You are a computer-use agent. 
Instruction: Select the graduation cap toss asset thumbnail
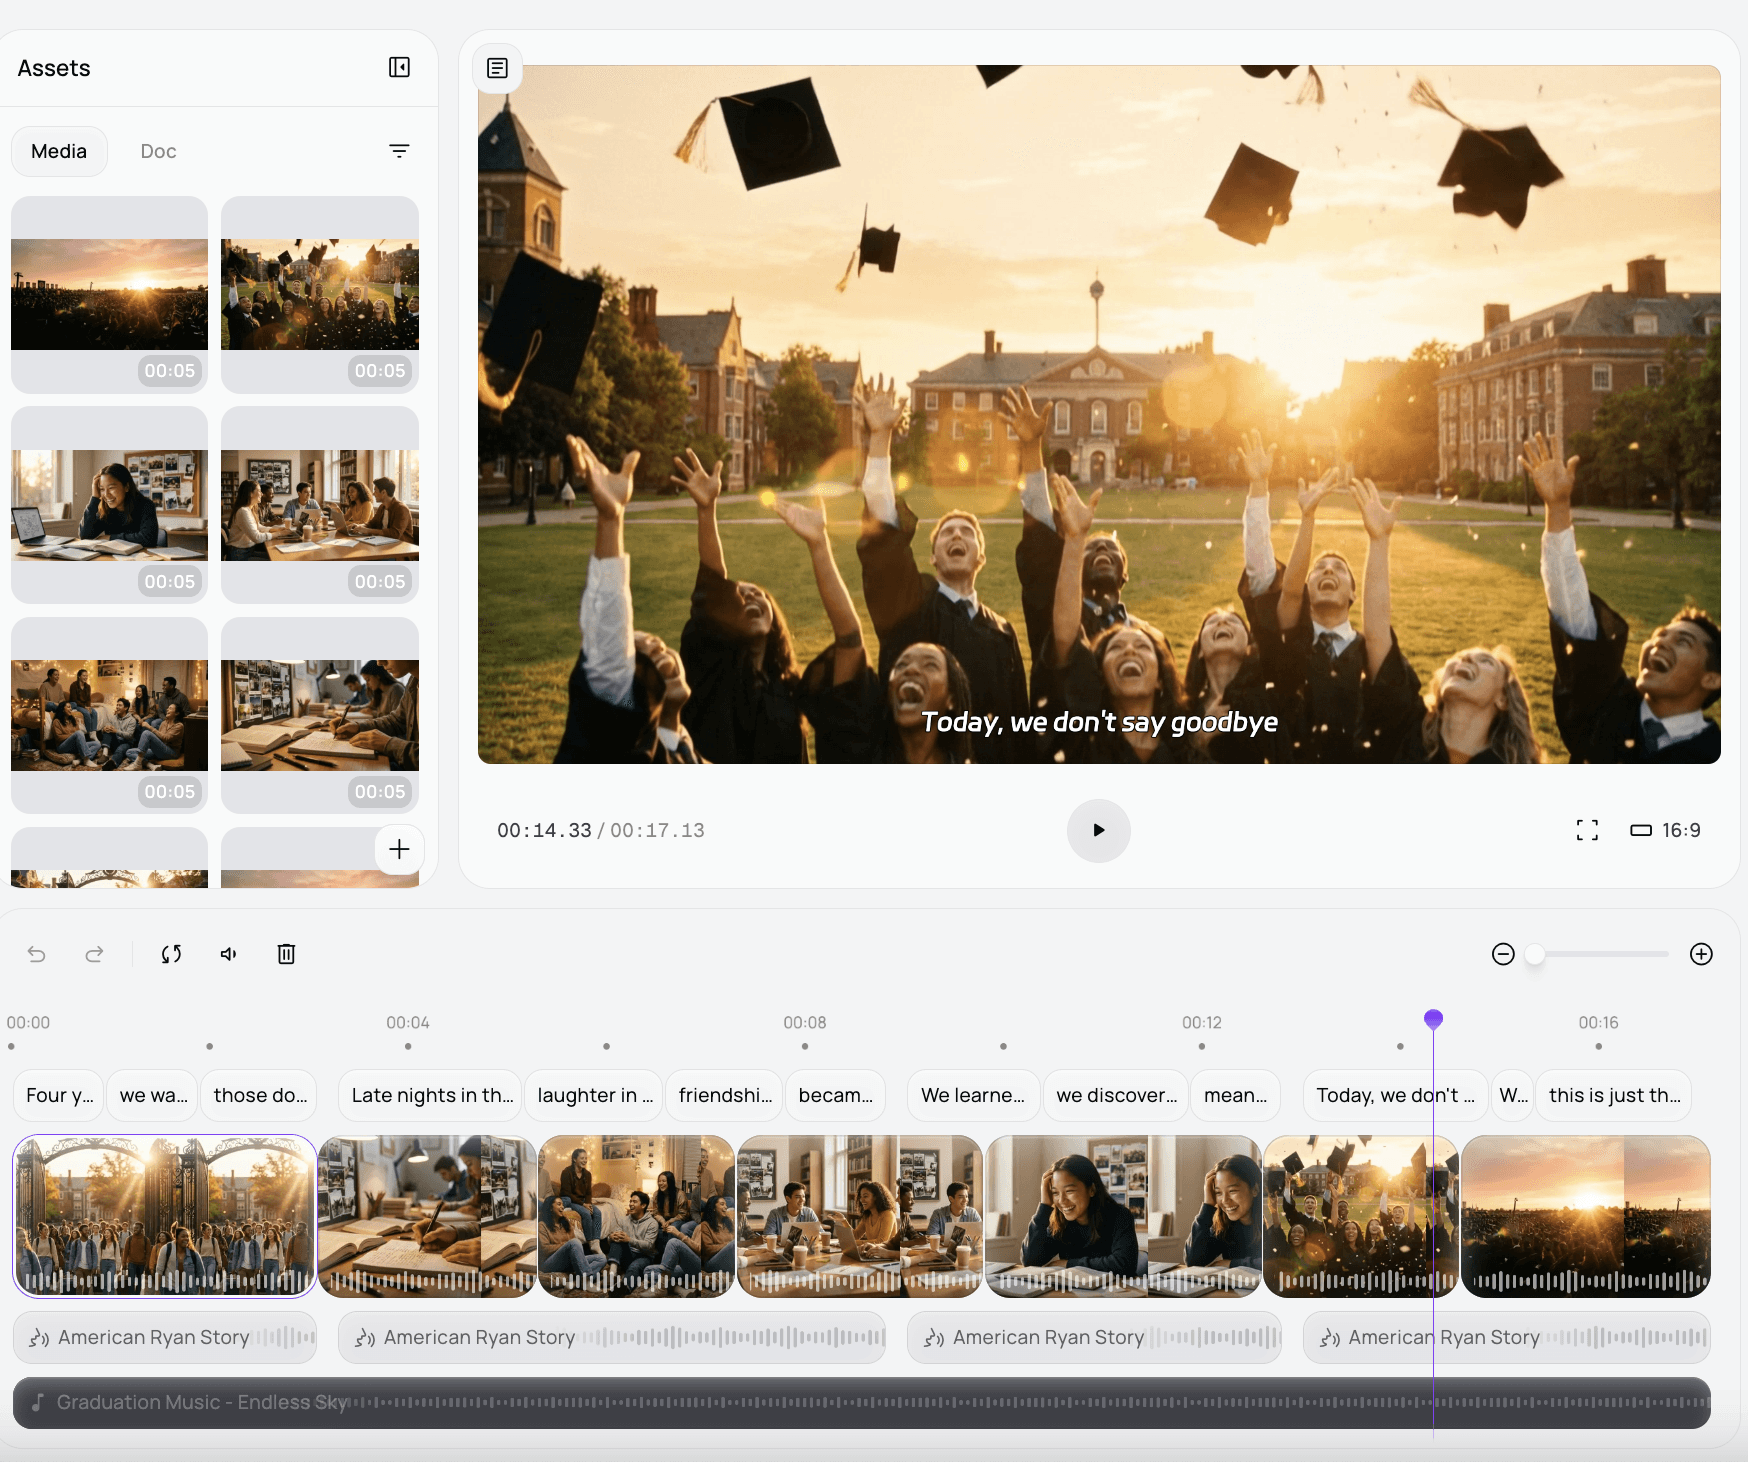pyautogui.click(x=320, y=295)
